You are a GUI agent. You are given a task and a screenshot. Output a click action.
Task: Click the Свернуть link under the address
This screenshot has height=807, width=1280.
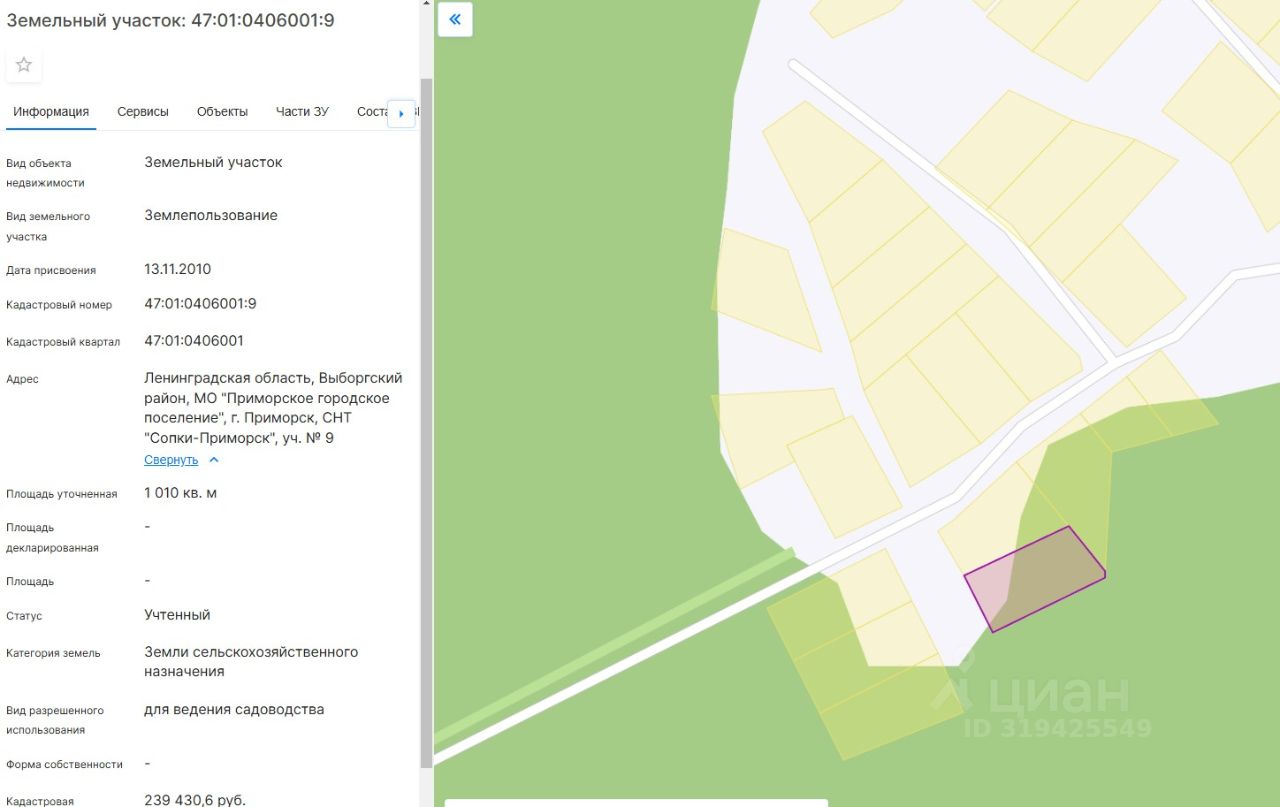point(171,460)
